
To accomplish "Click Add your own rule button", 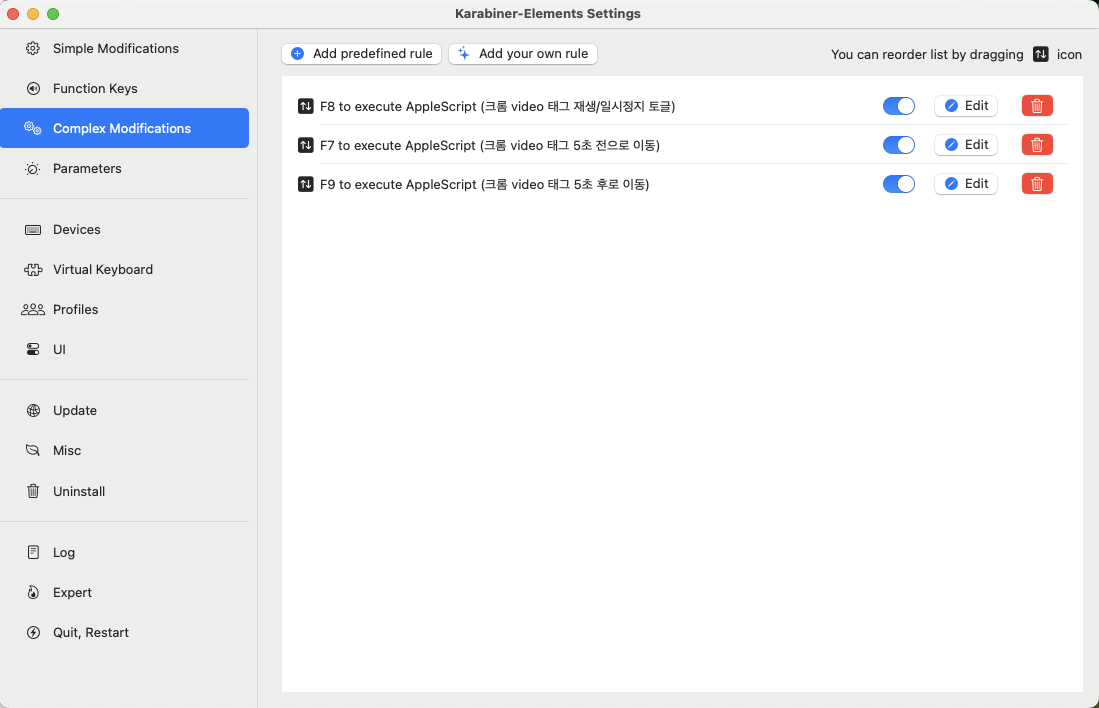I will (523, 54).
